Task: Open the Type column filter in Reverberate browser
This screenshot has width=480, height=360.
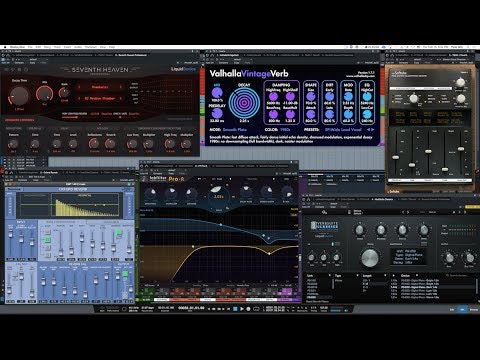Action: 357,276
